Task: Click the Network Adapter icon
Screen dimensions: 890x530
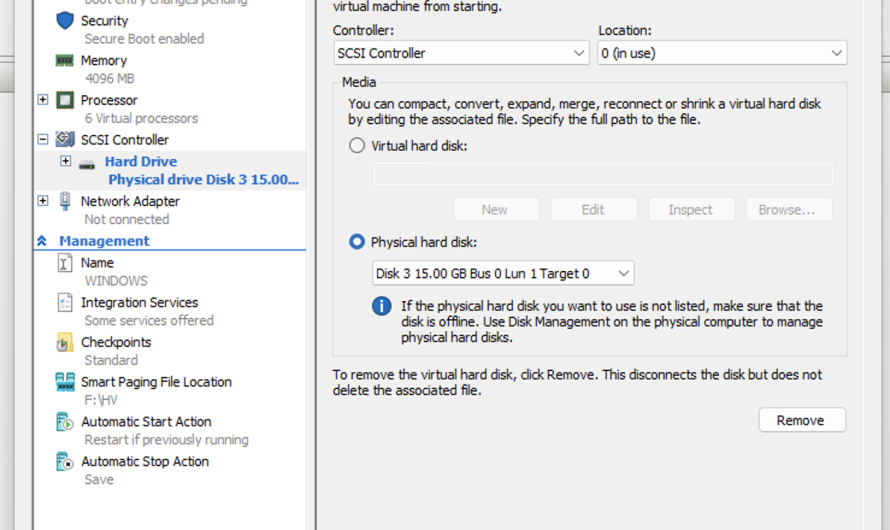Action: tap(65, 201)
